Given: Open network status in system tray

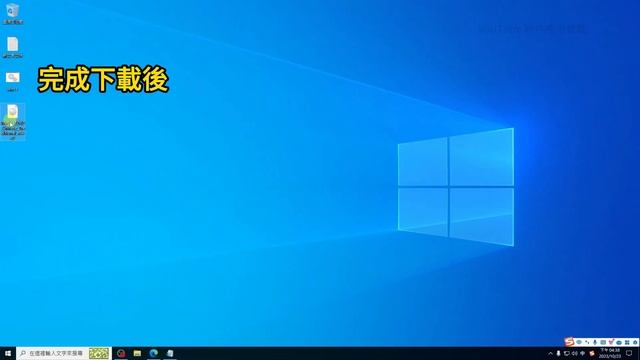Looking at the screenshot, I should coord(567,353).
